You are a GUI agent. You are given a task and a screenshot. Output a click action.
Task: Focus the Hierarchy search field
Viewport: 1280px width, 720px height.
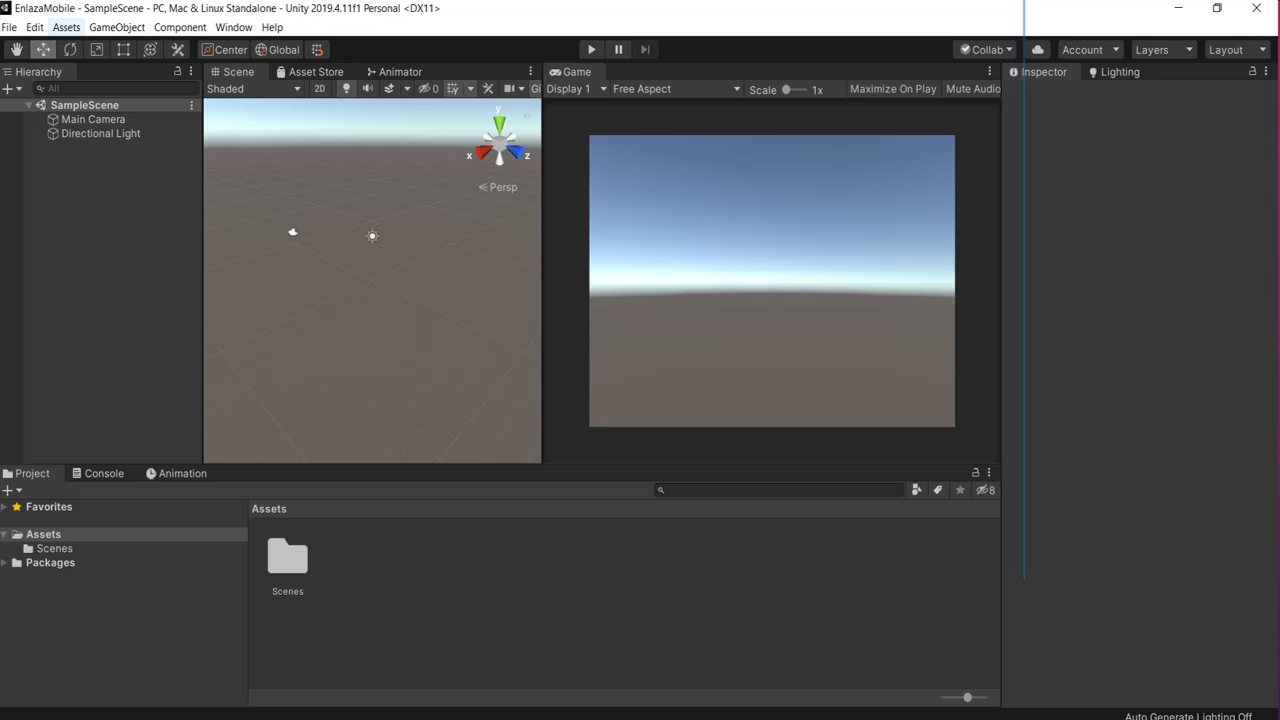[x=115, y=89]
